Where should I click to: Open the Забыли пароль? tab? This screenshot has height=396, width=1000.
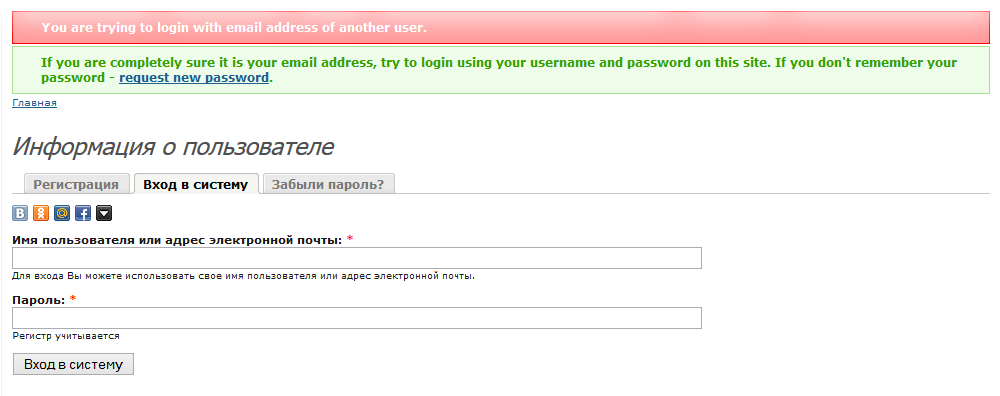328,184
